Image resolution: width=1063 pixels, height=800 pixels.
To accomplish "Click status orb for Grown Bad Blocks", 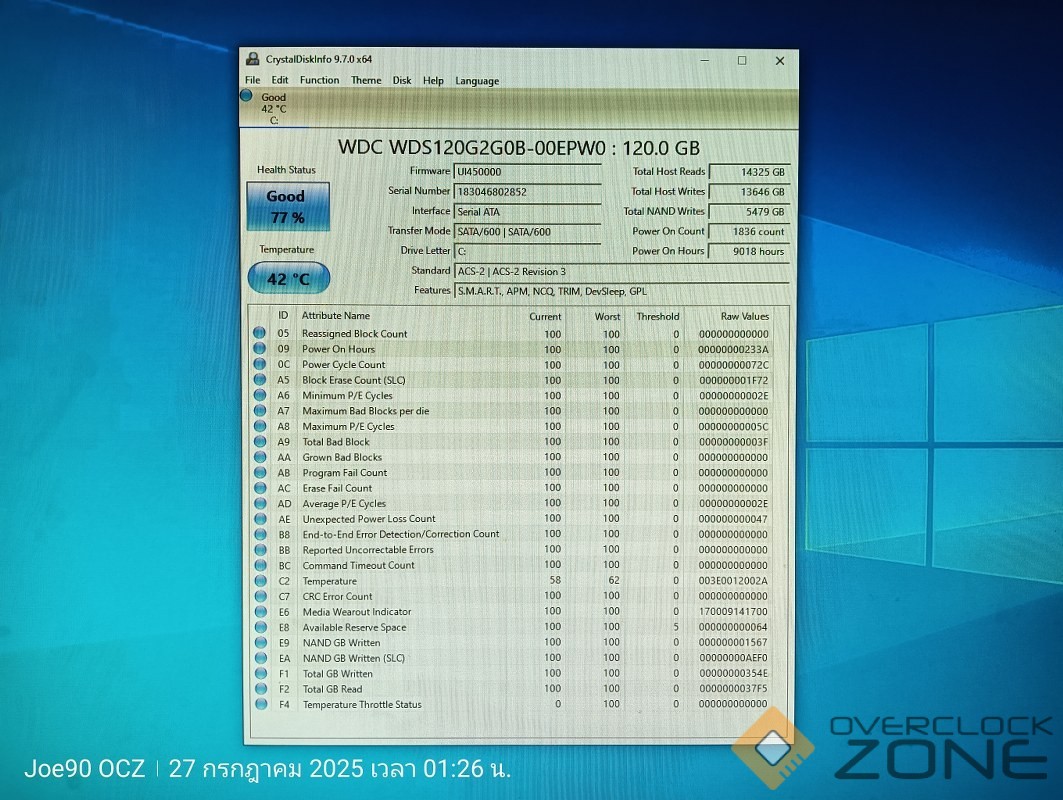I will (x=260, y=457).
